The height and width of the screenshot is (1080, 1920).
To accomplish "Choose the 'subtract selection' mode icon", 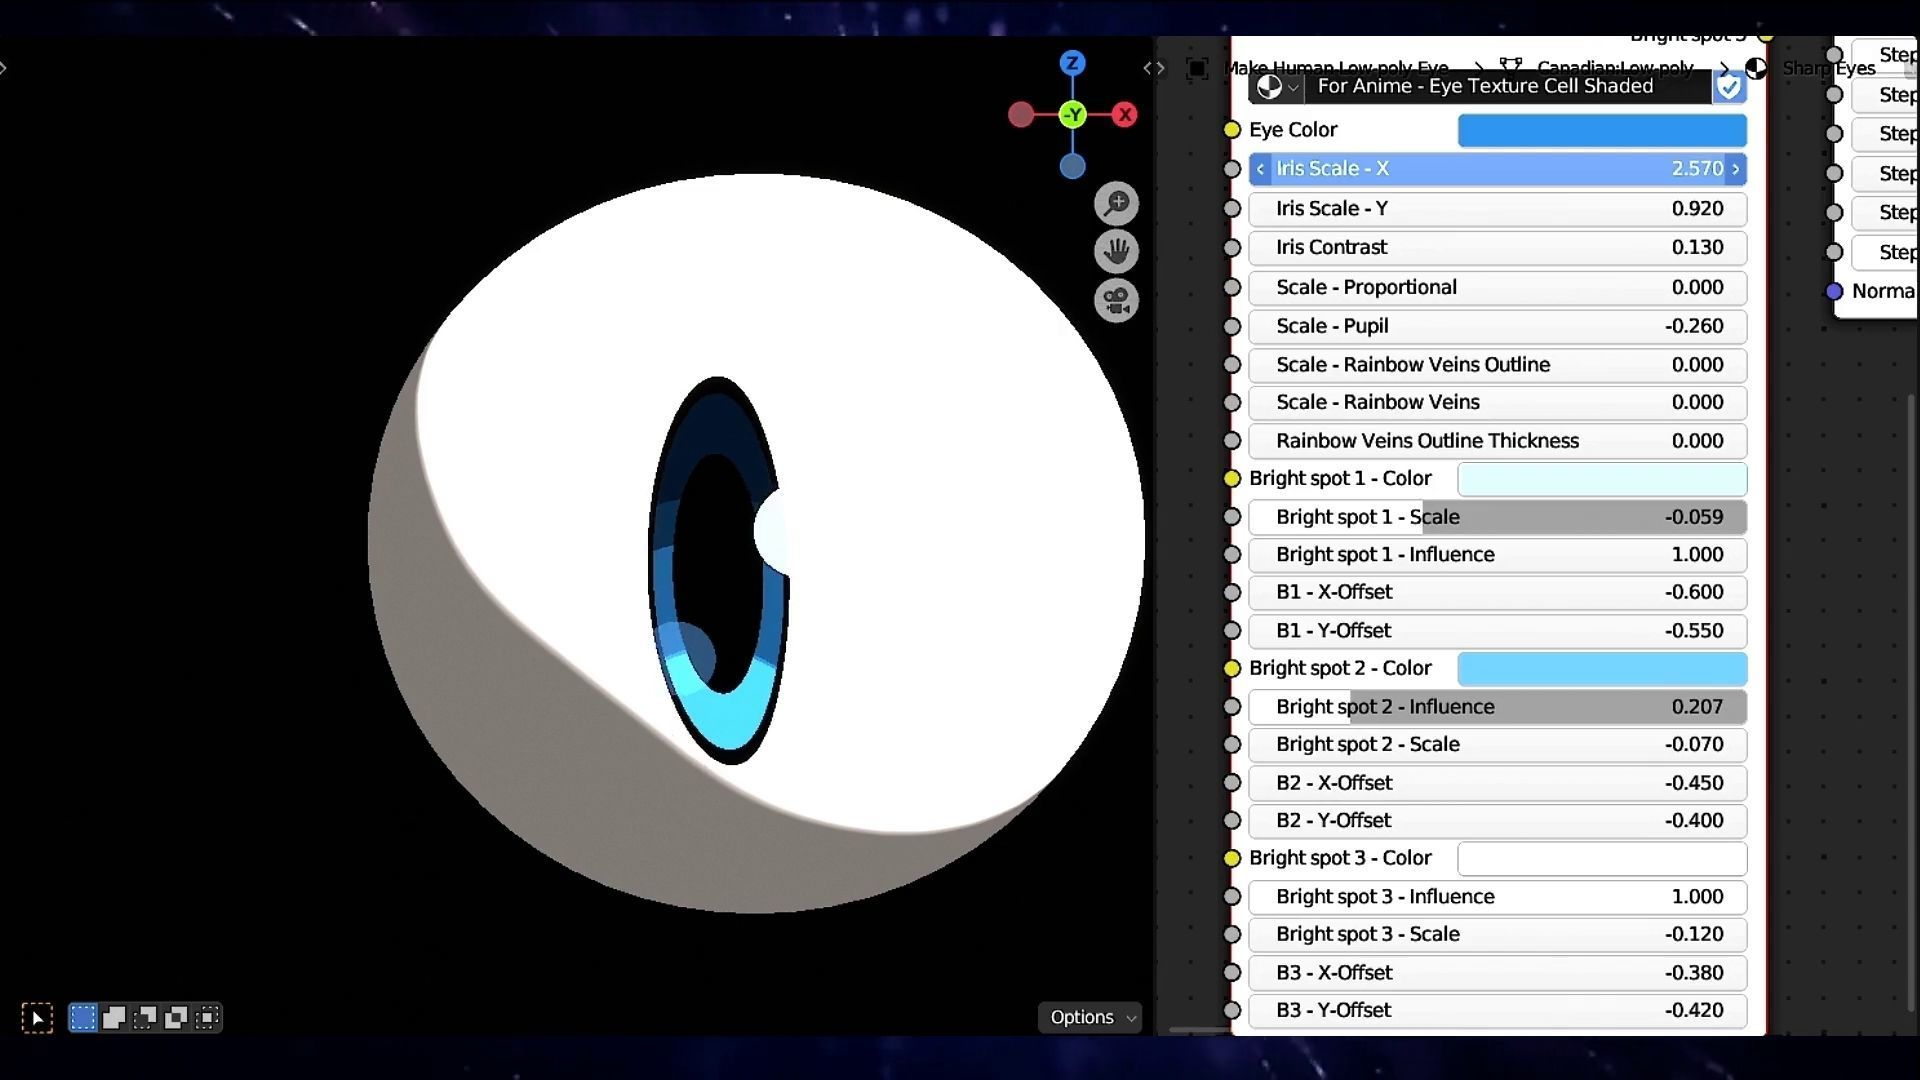I will point(145,1018).
